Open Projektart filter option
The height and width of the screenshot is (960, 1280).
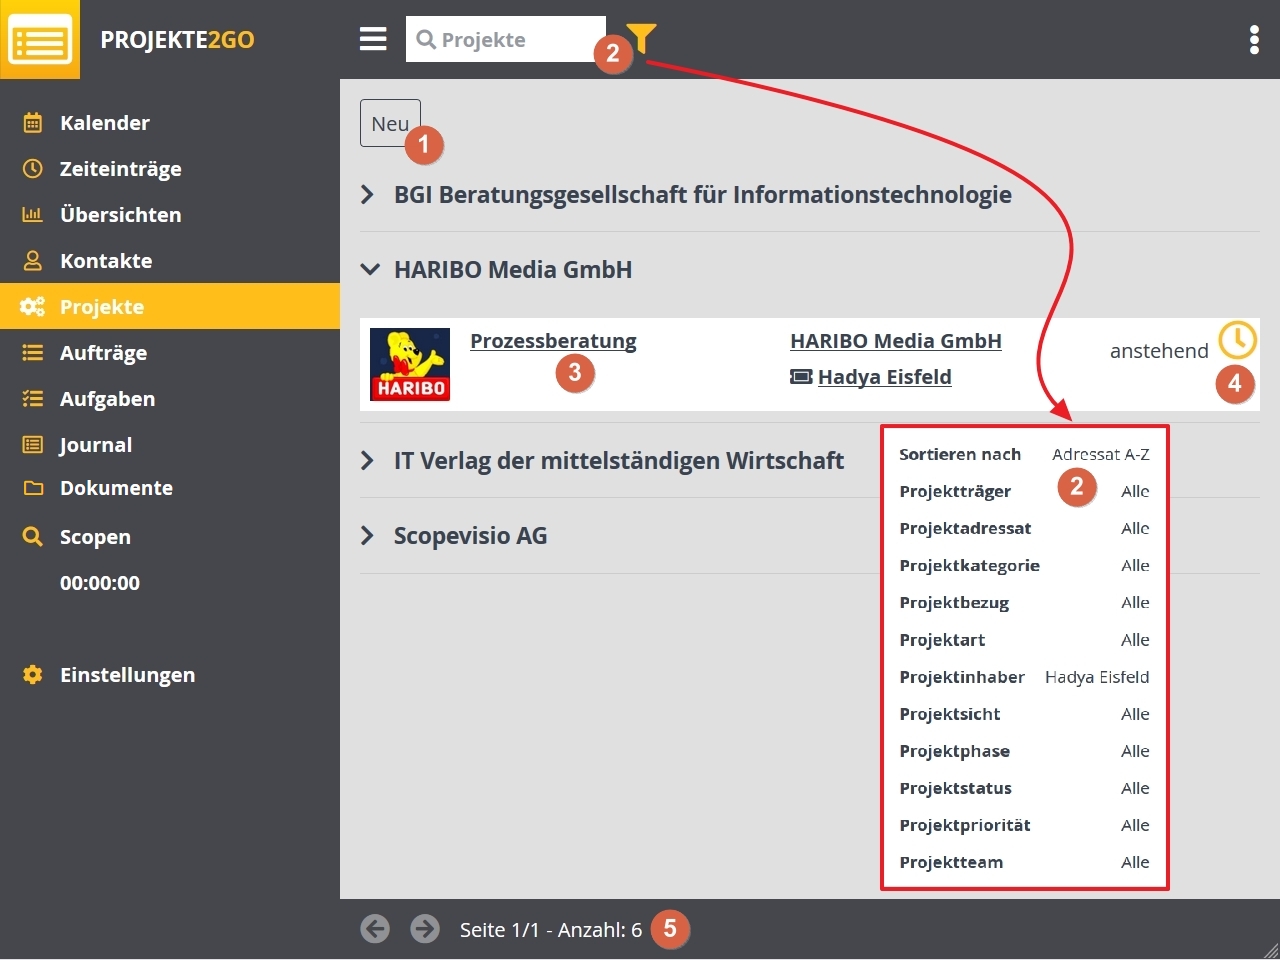[1024, 640]
